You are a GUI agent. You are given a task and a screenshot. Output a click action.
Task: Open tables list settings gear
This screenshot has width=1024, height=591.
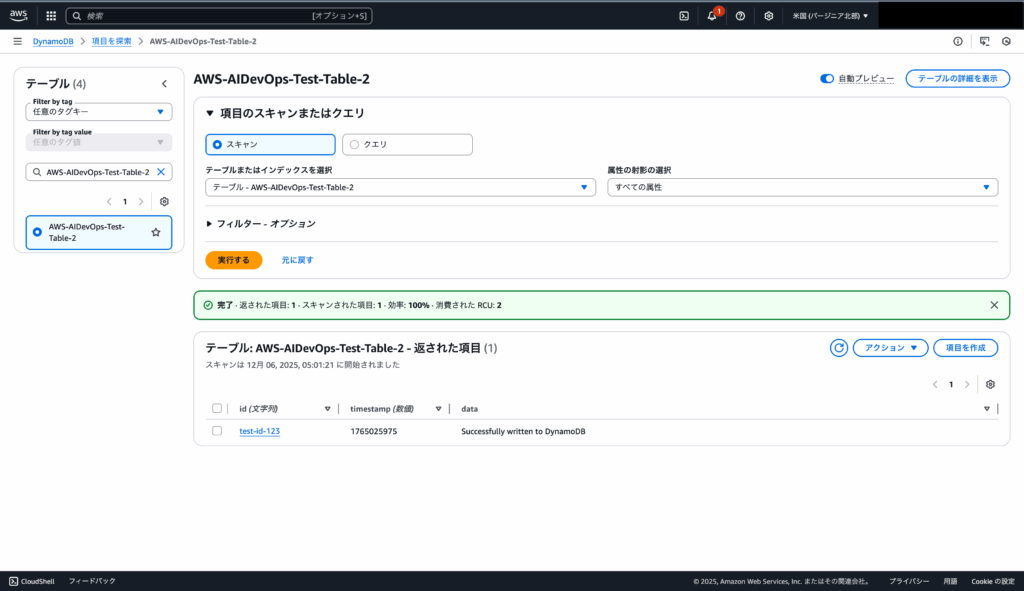click(164, 201)
